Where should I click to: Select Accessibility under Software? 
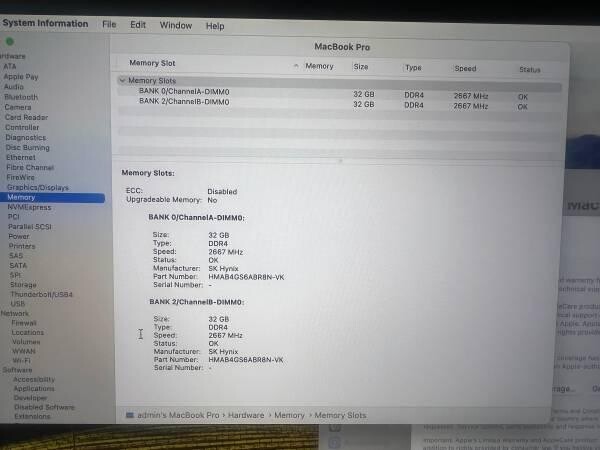click(x=34, y=379)
